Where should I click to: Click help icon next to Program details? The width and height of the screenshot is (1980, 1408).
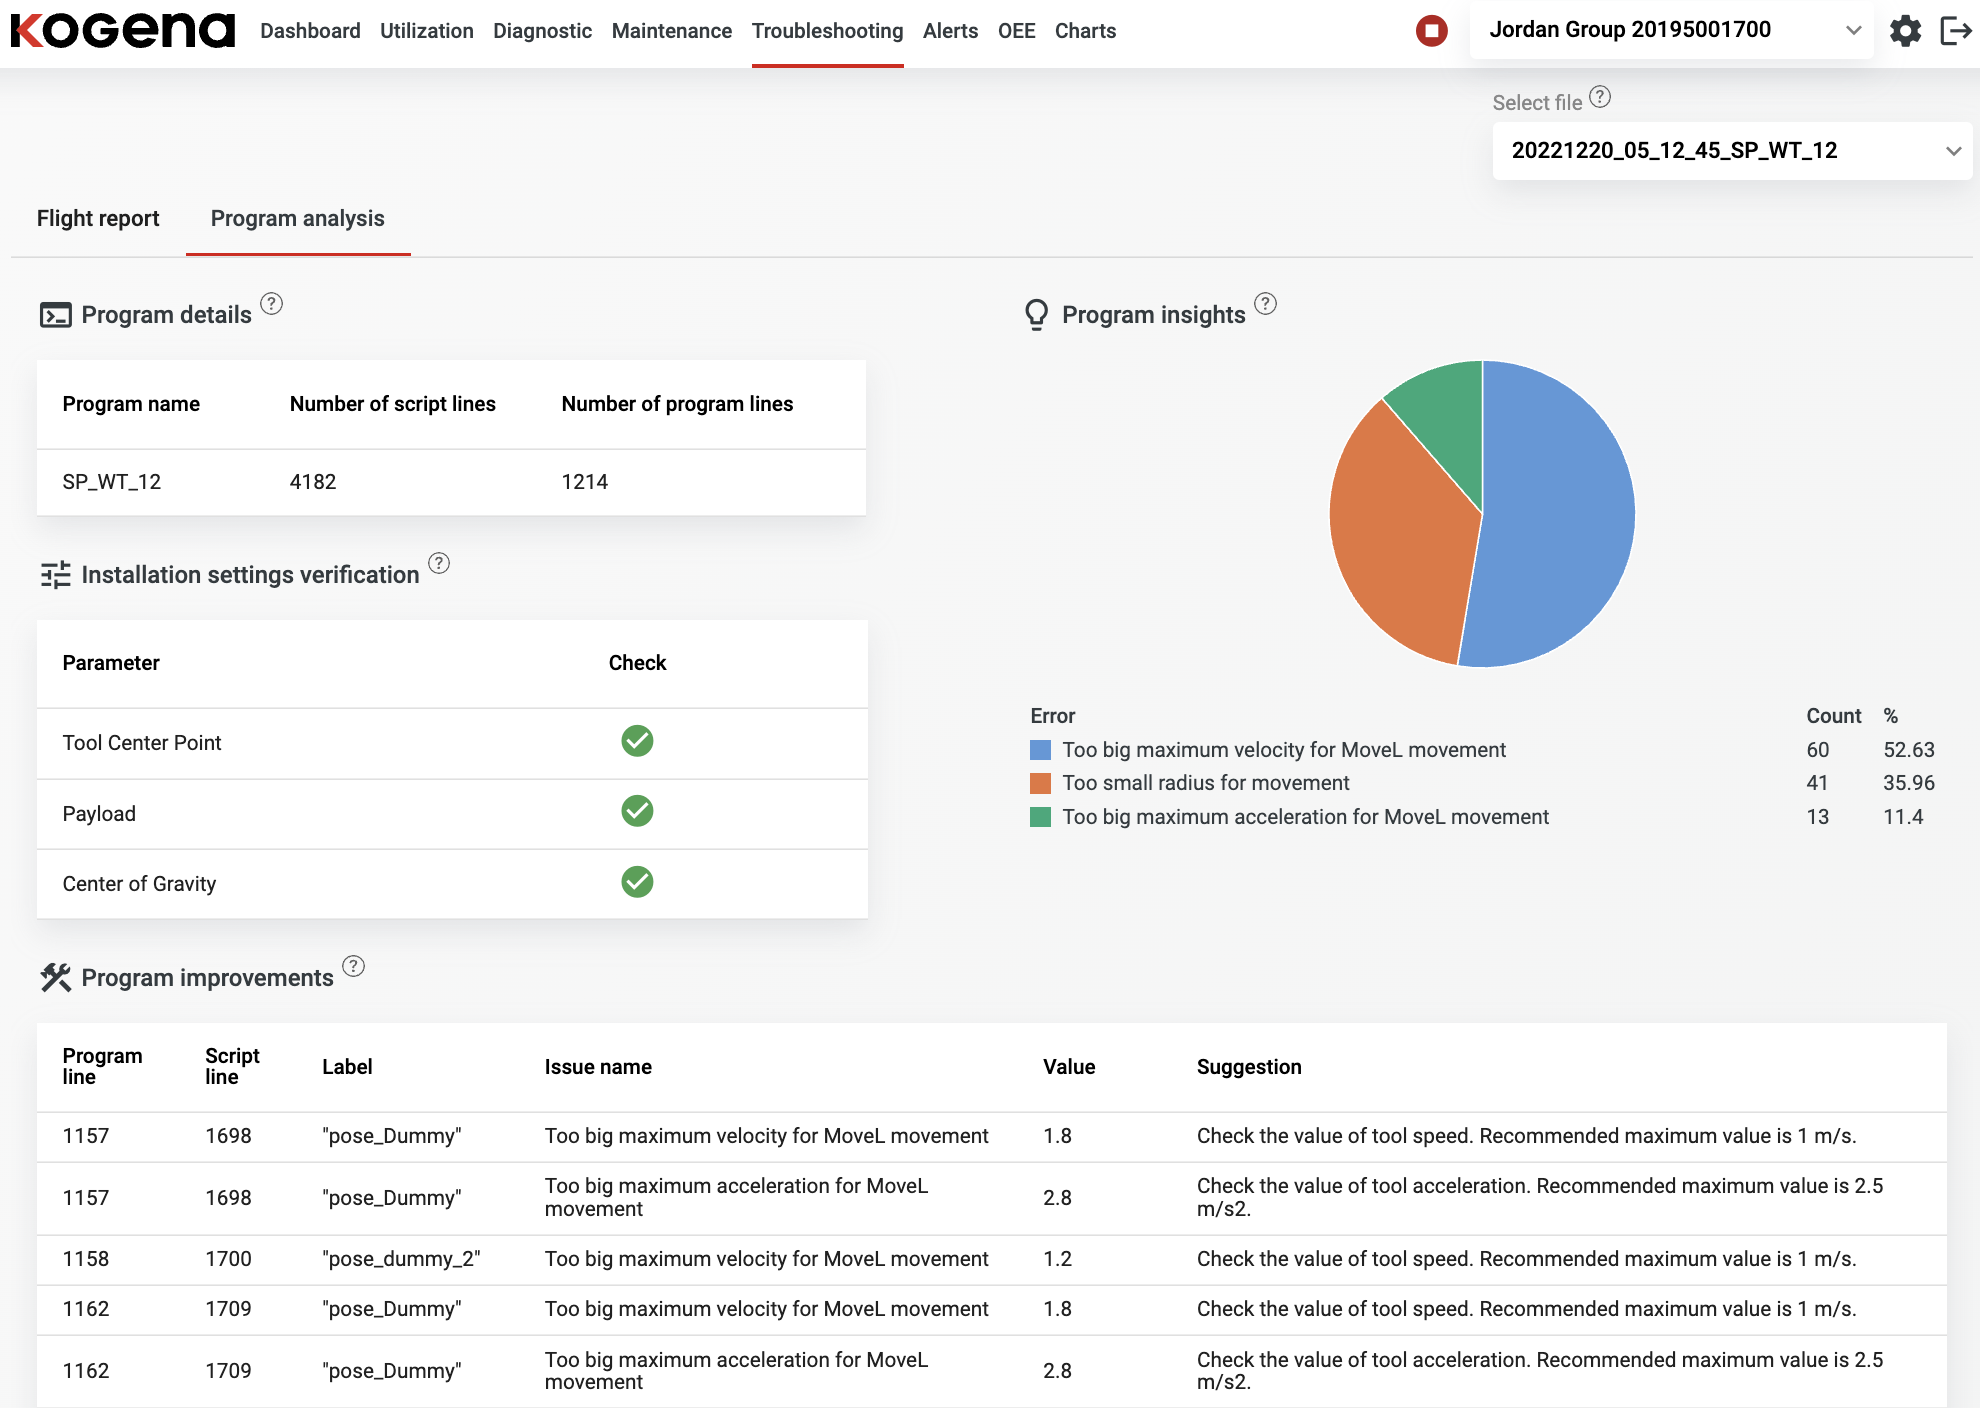(271, 303)
